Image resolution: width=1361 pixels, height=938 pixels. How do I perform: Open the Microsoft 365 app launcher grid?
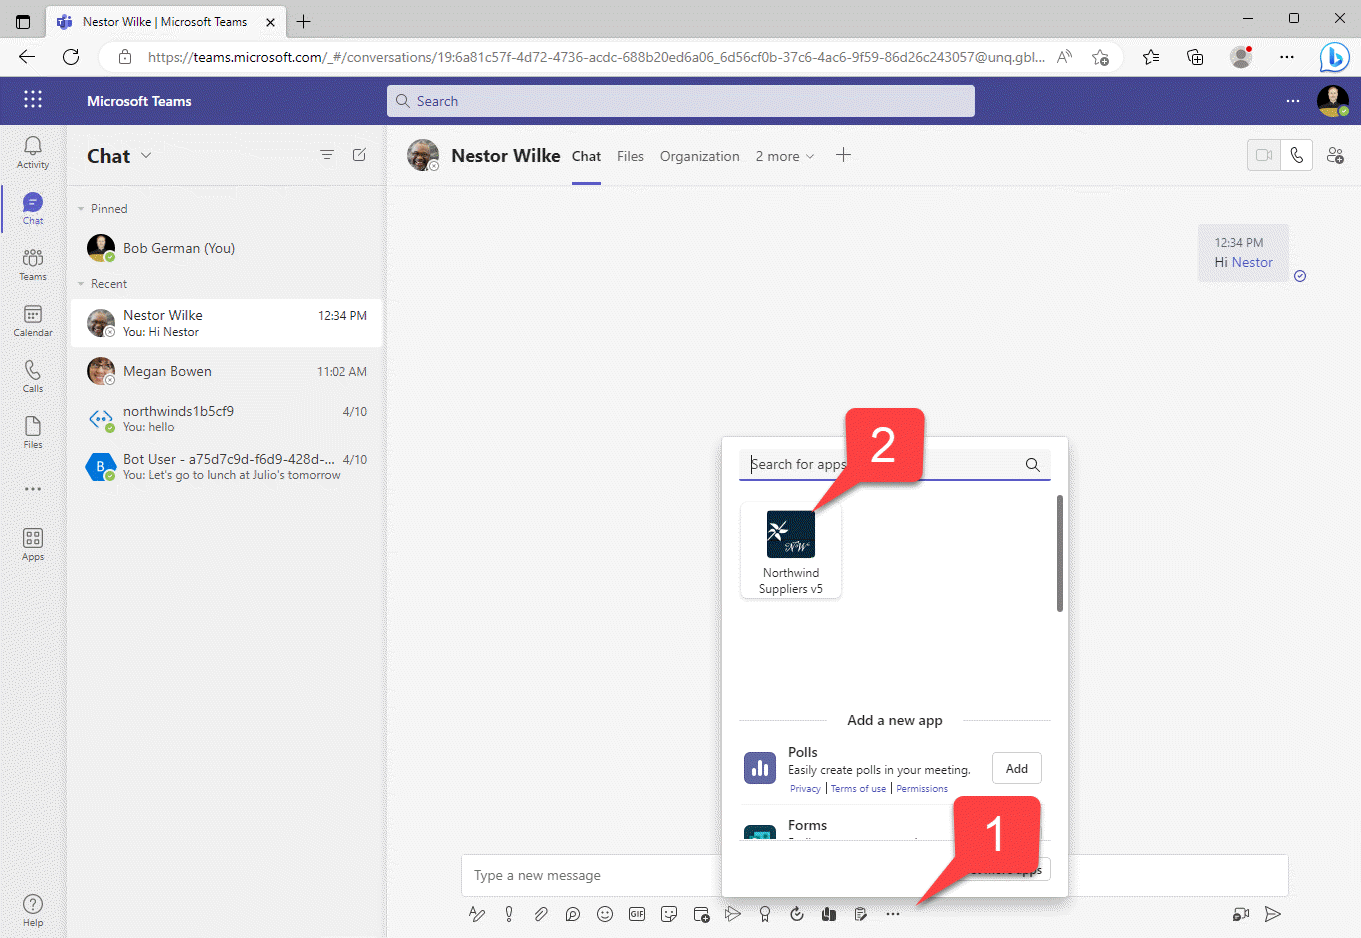pos(33,100)
